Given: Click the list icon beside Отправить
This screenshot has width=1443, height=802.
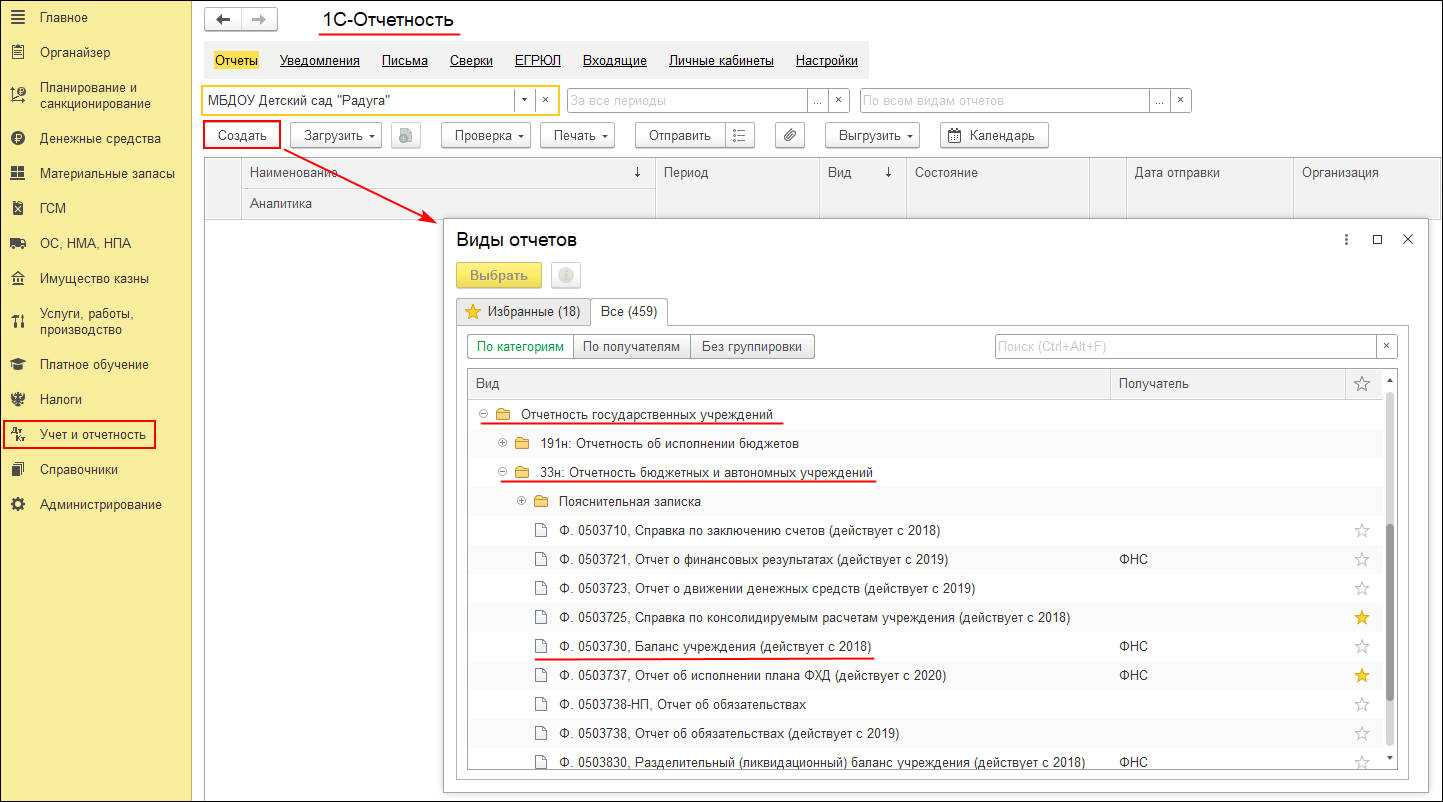Looking at the screenshot, I should pos(739,135).
